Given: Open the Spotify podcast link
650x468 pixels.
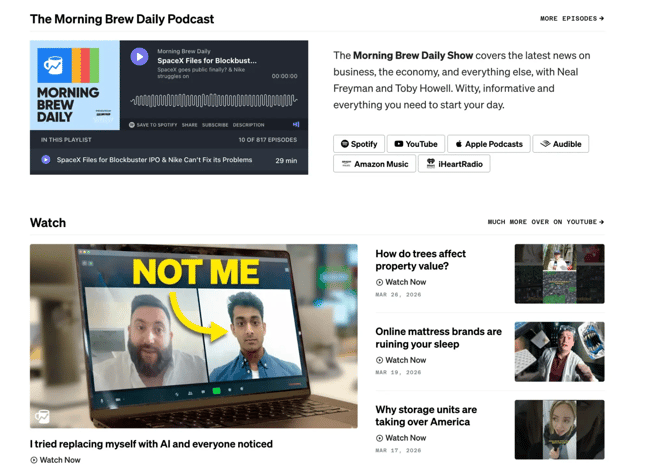Looking at the screenshot, I should pos(359,144).
